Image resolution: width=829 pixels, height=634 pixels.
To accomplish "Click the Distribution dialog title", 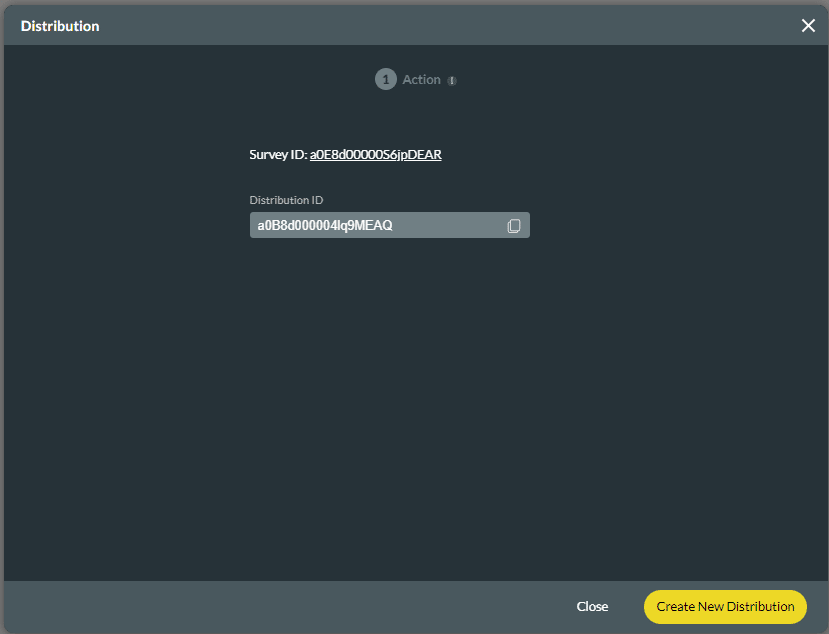I will click(x=60, y=25).
